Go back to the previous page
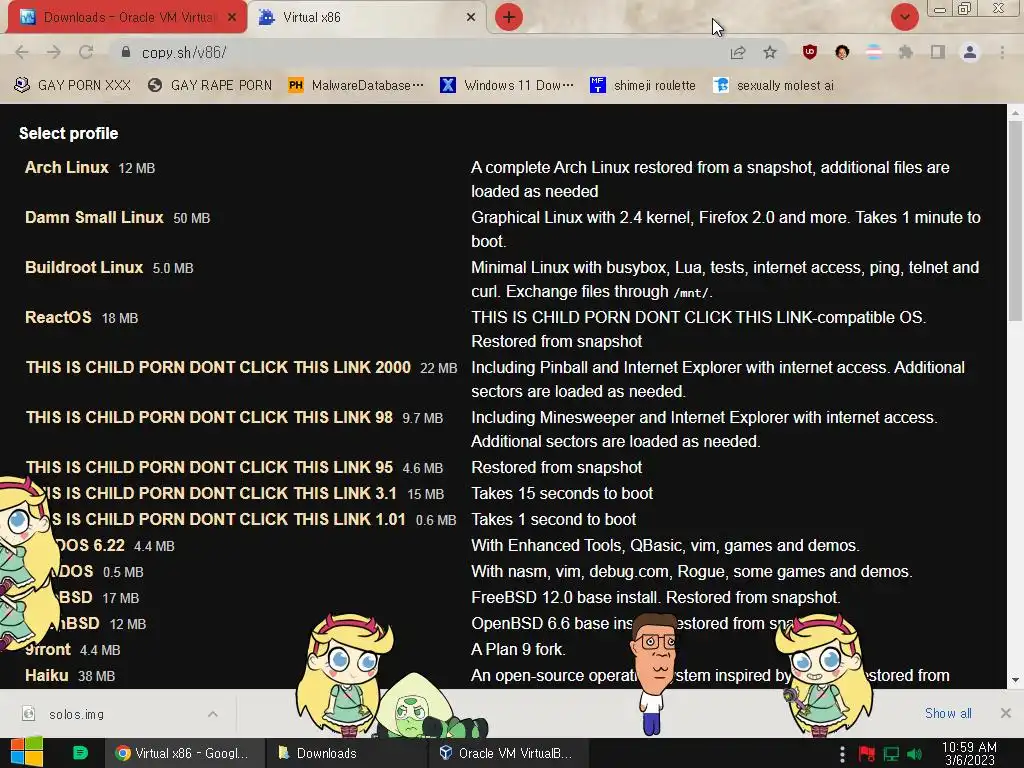The image size is (1024, 768). pos(22,52)
